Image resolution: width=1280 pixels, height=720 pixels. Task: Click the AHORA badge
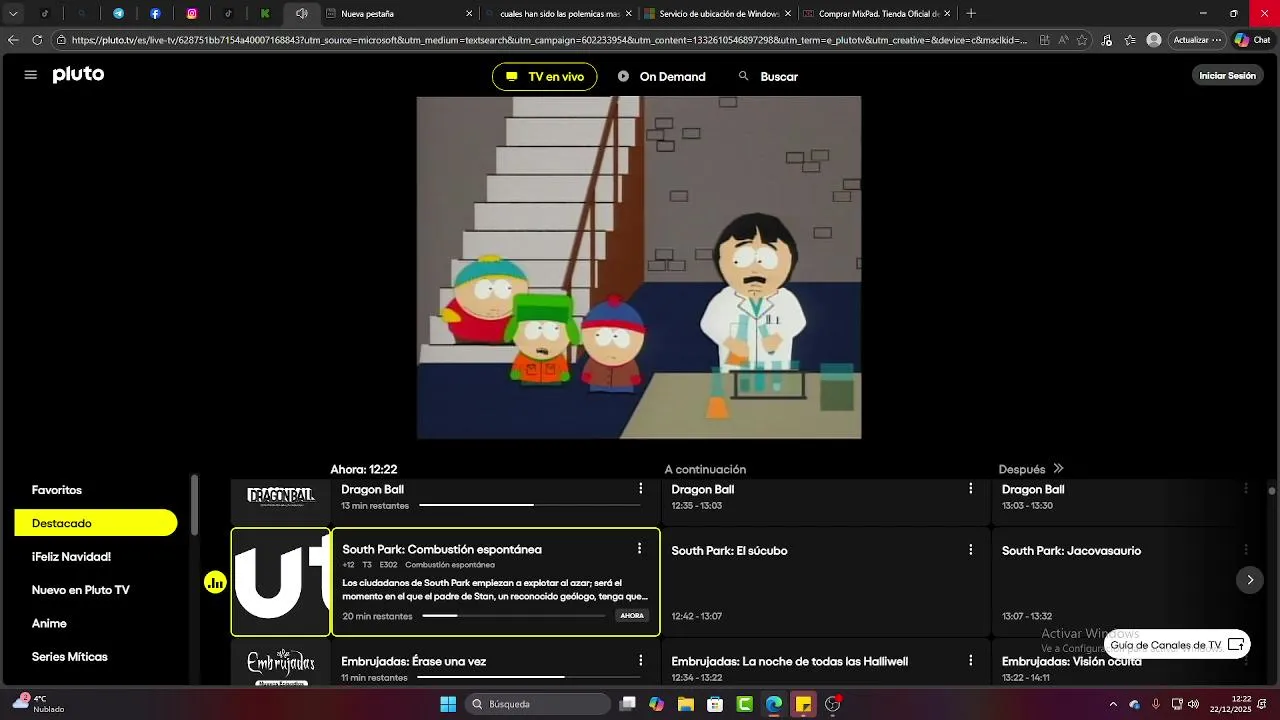632,616
